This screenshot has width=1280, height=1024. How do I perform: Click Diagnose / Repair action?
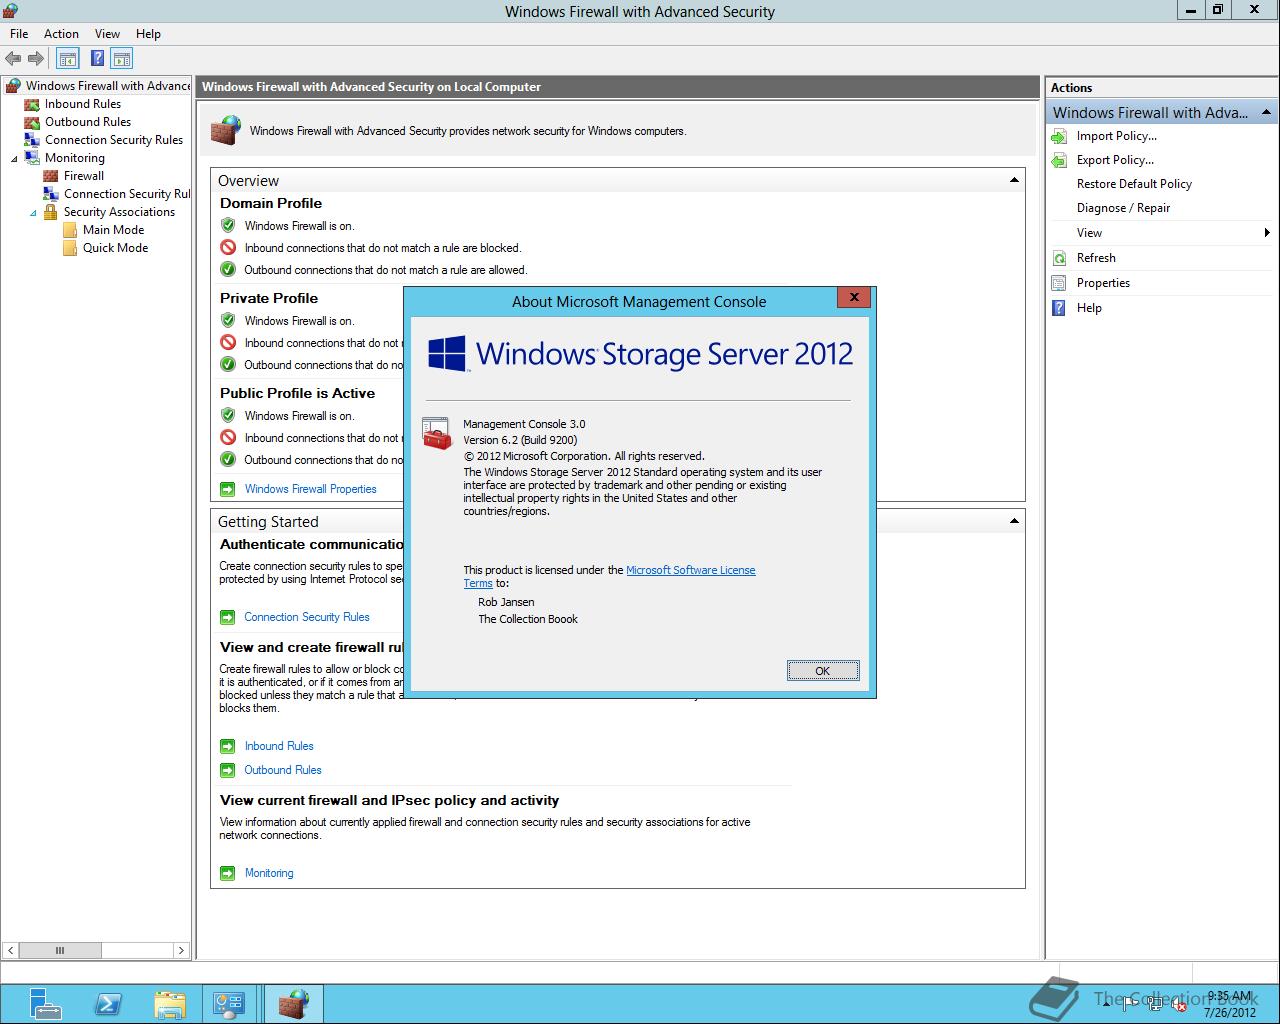coord(1123,208)
